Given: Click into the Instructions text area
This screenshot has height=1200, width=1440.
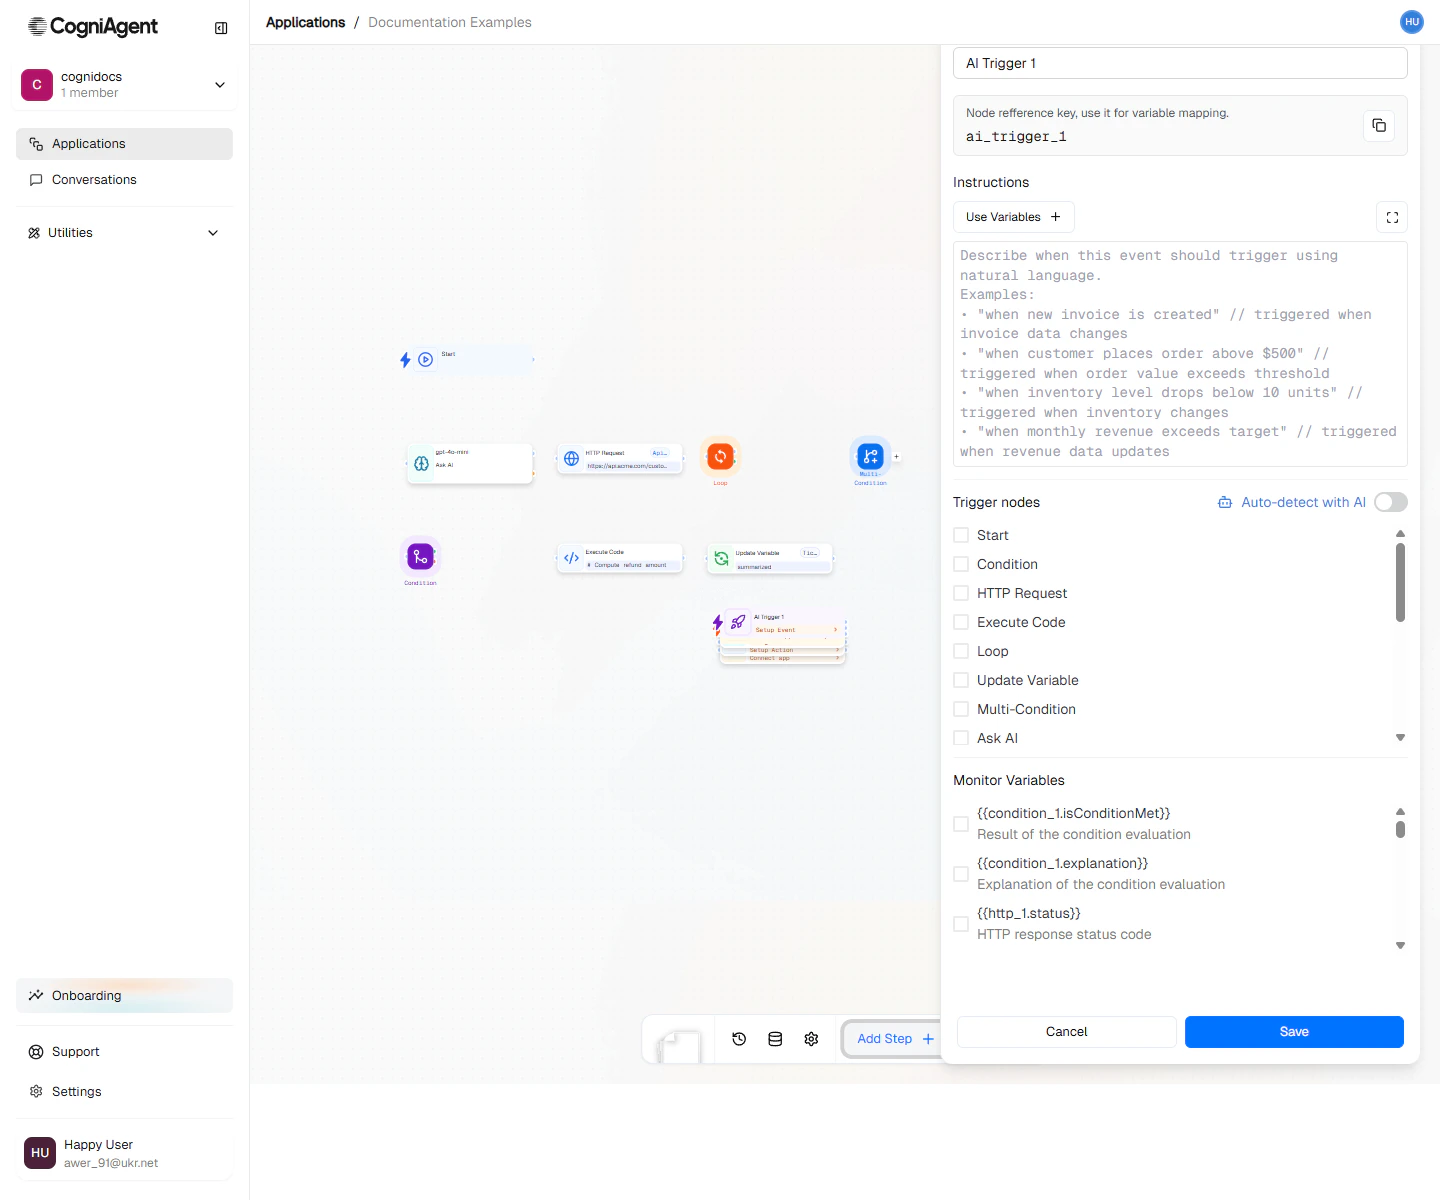Looking at the screenshot, I should coord(1180,354).
